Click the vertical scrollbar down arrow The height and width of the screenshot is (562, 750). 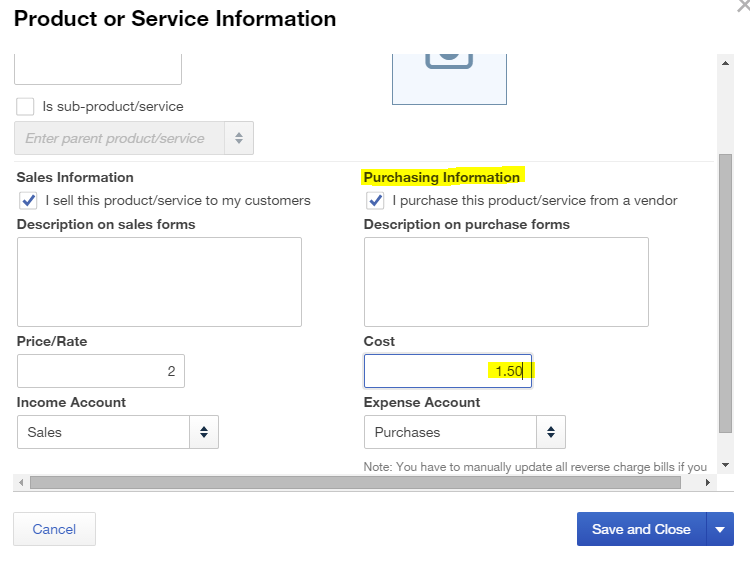point(726,465)
